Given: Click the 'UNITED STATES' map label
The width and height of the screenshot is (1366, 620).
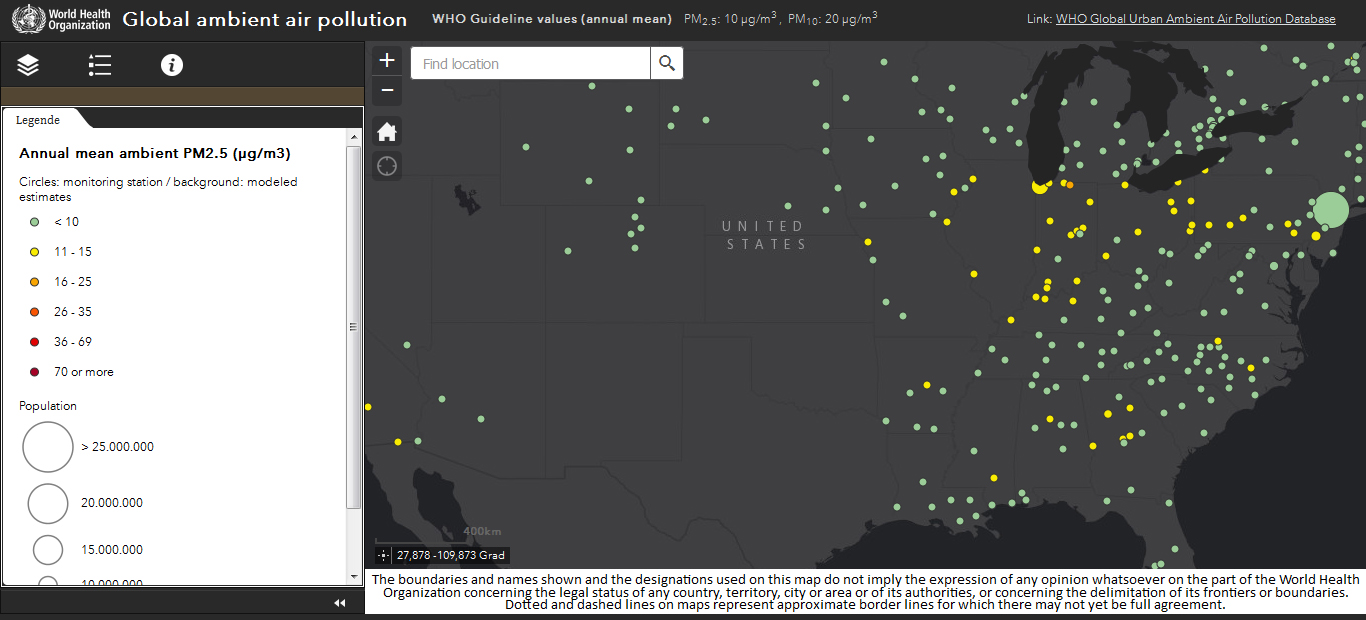Looking at the screenshot, I should pos(765,235).
